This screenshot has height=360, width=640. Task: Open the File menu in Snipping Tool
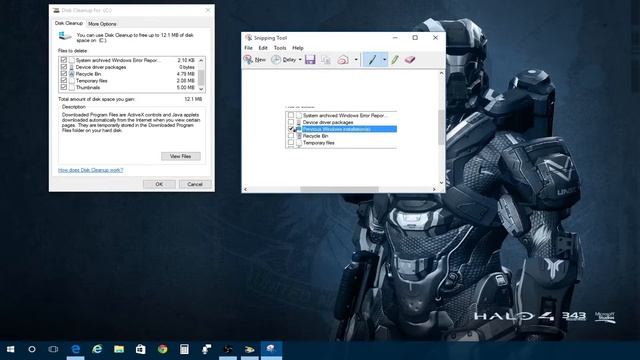point(248,48)
